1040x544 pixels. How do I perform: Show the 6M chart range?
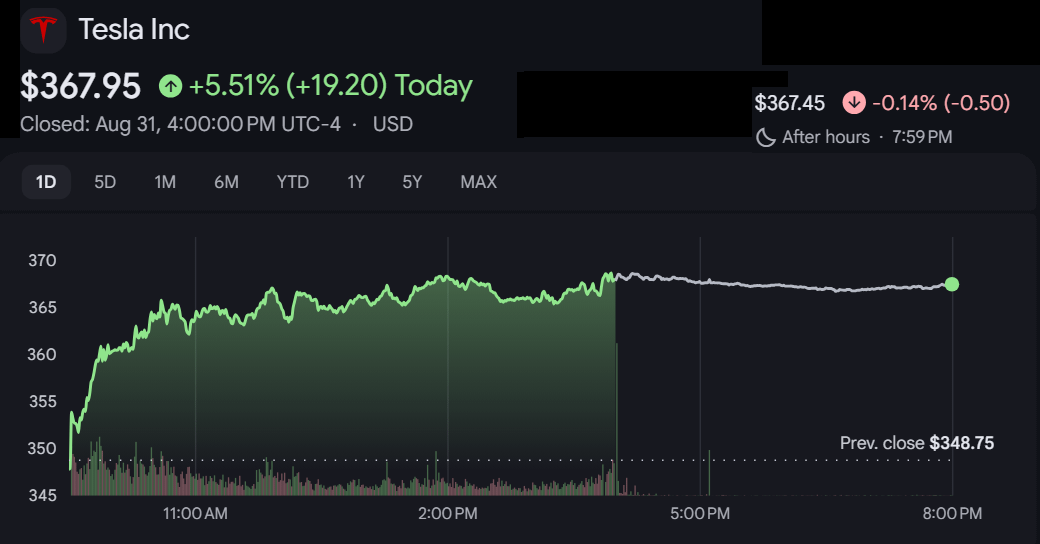[x=226, y=182]
